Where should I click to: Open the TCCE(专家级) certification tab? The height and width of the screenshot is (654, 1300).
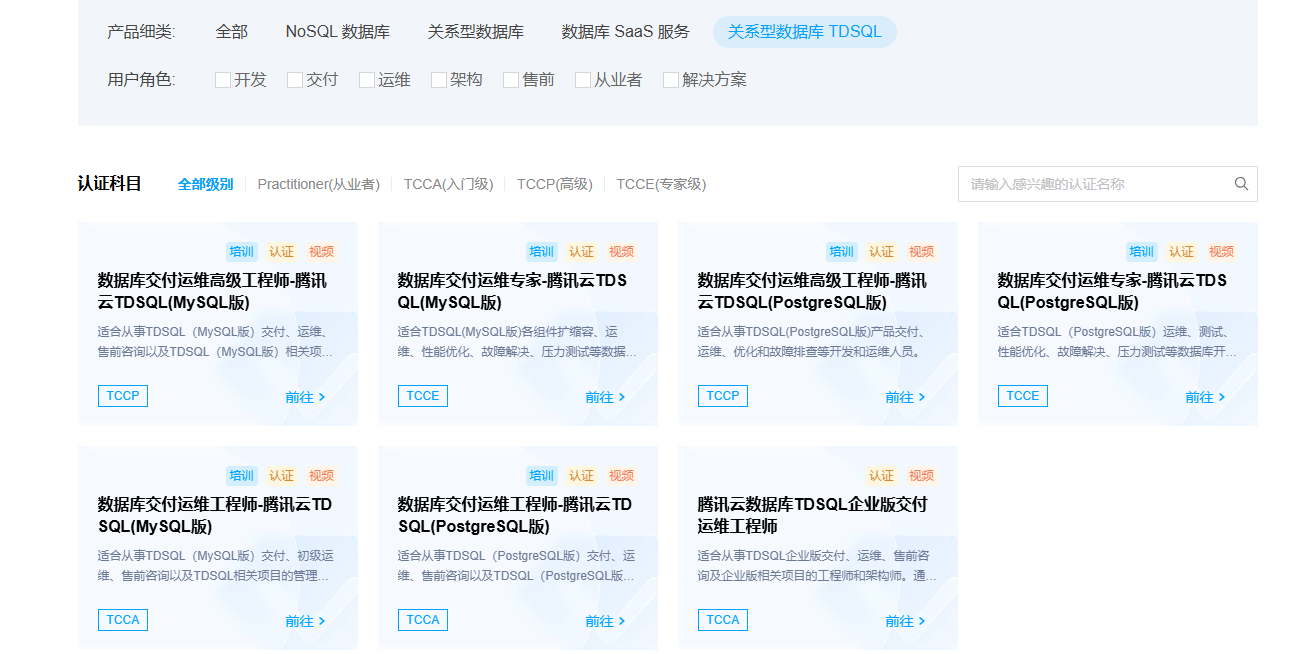point(662,183)
